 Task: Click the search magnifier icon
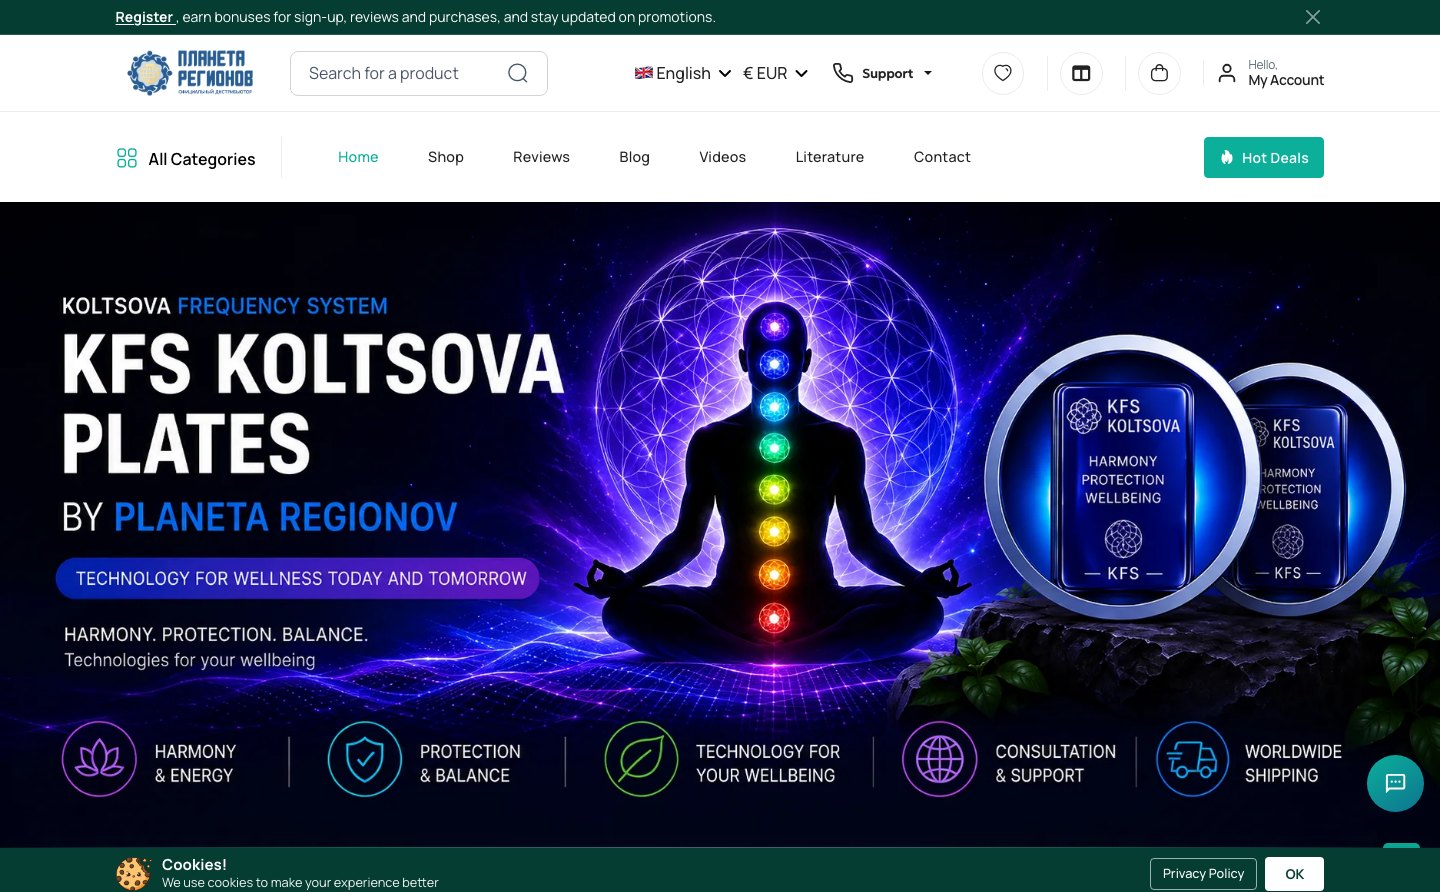pyautogui.click(x=518, y=73)
